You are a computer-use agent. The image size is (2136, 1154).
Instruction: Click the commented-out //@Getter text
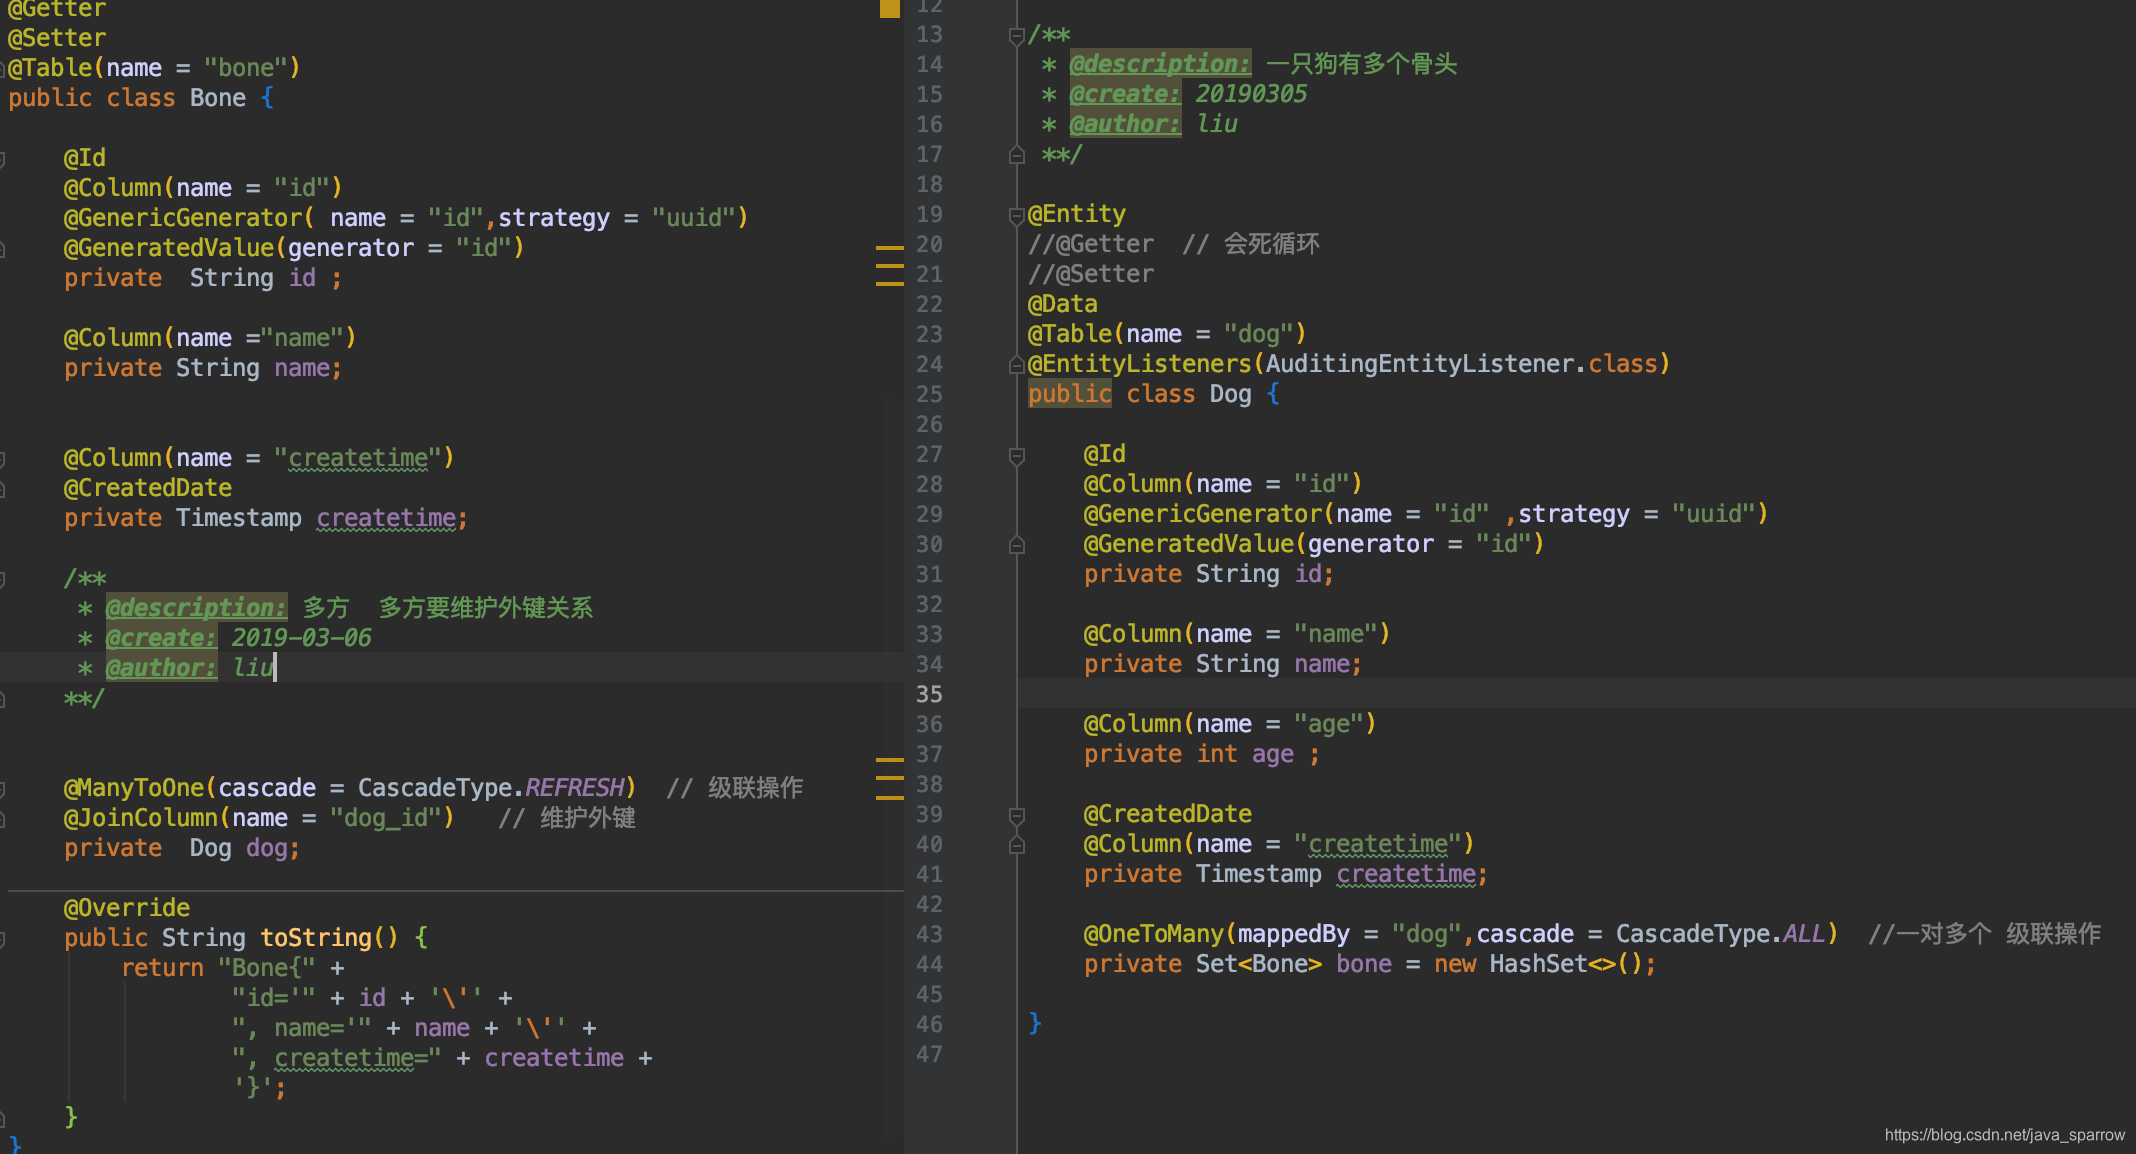pyautogui.click(x=1091, y=244)
